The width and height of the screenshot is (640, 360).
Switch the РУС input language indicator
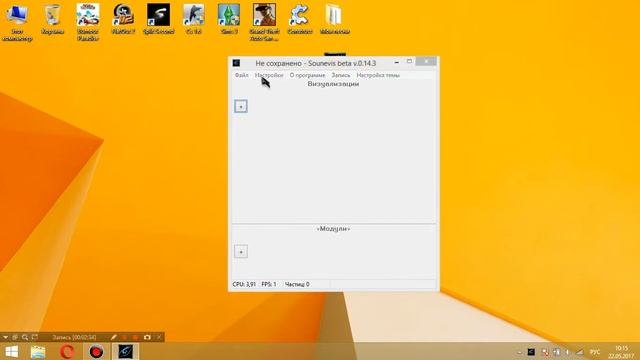click(x=595, y=352)
